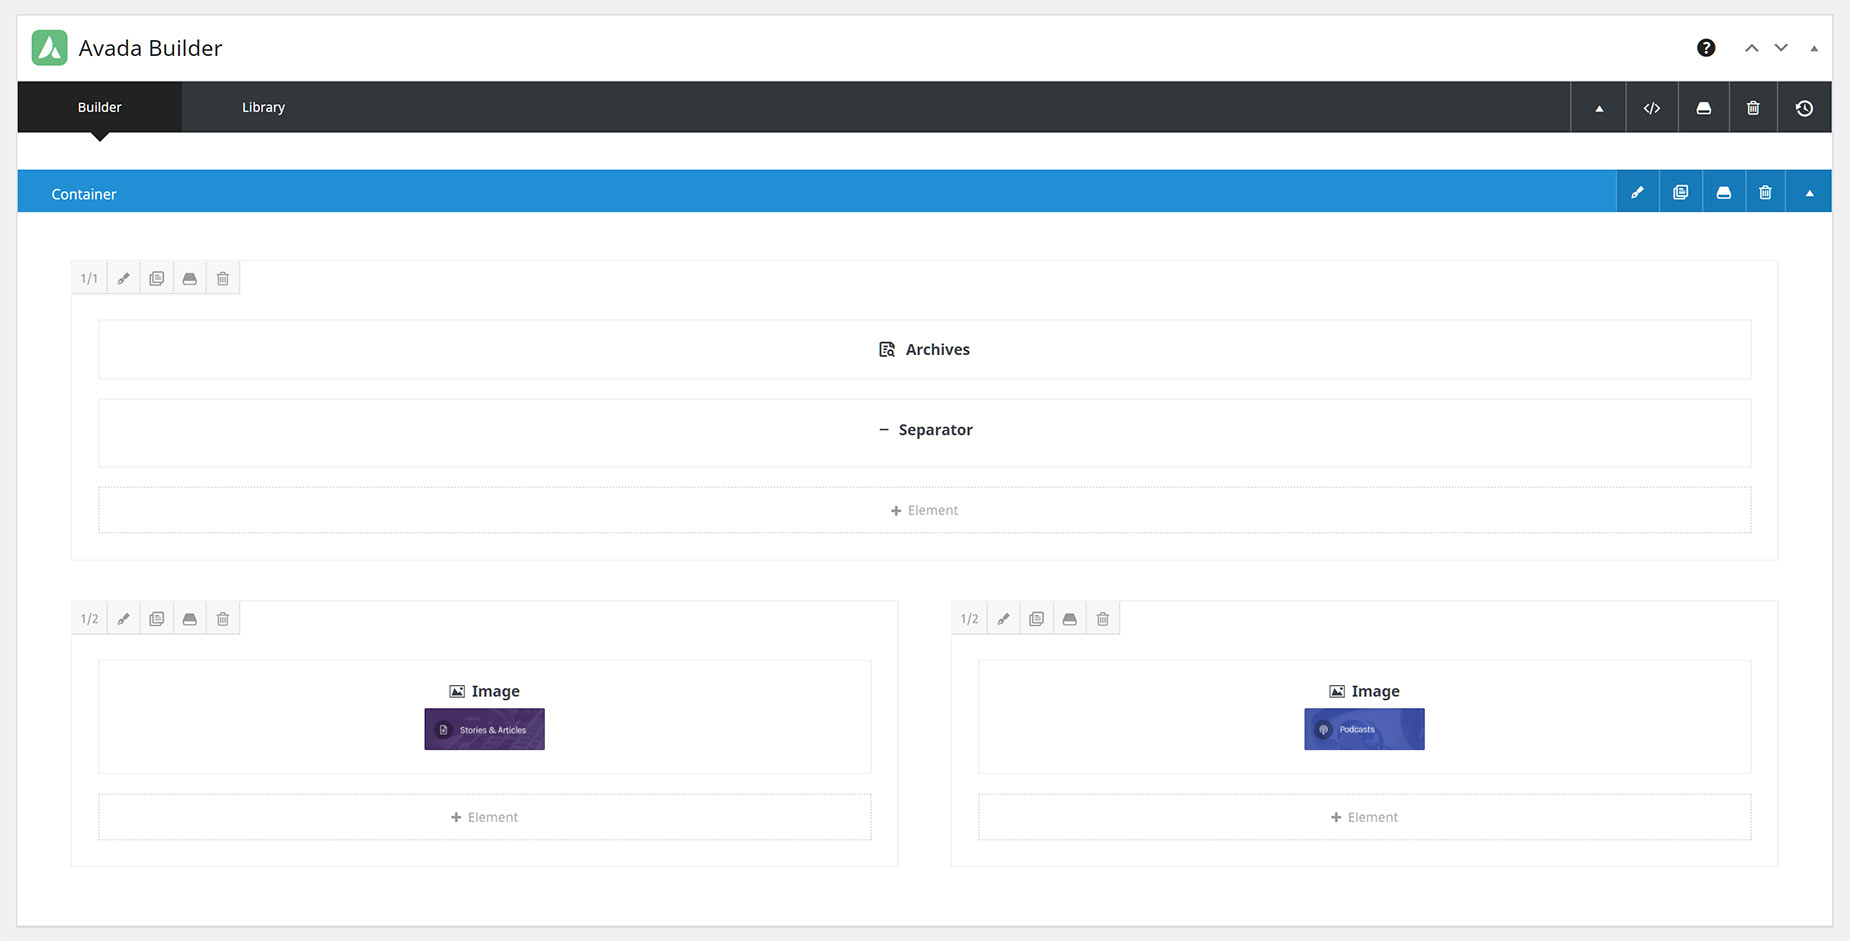Delete the left 1/2 column
The width and height of the screenshot is (1850, 941).
click(222, 618)
